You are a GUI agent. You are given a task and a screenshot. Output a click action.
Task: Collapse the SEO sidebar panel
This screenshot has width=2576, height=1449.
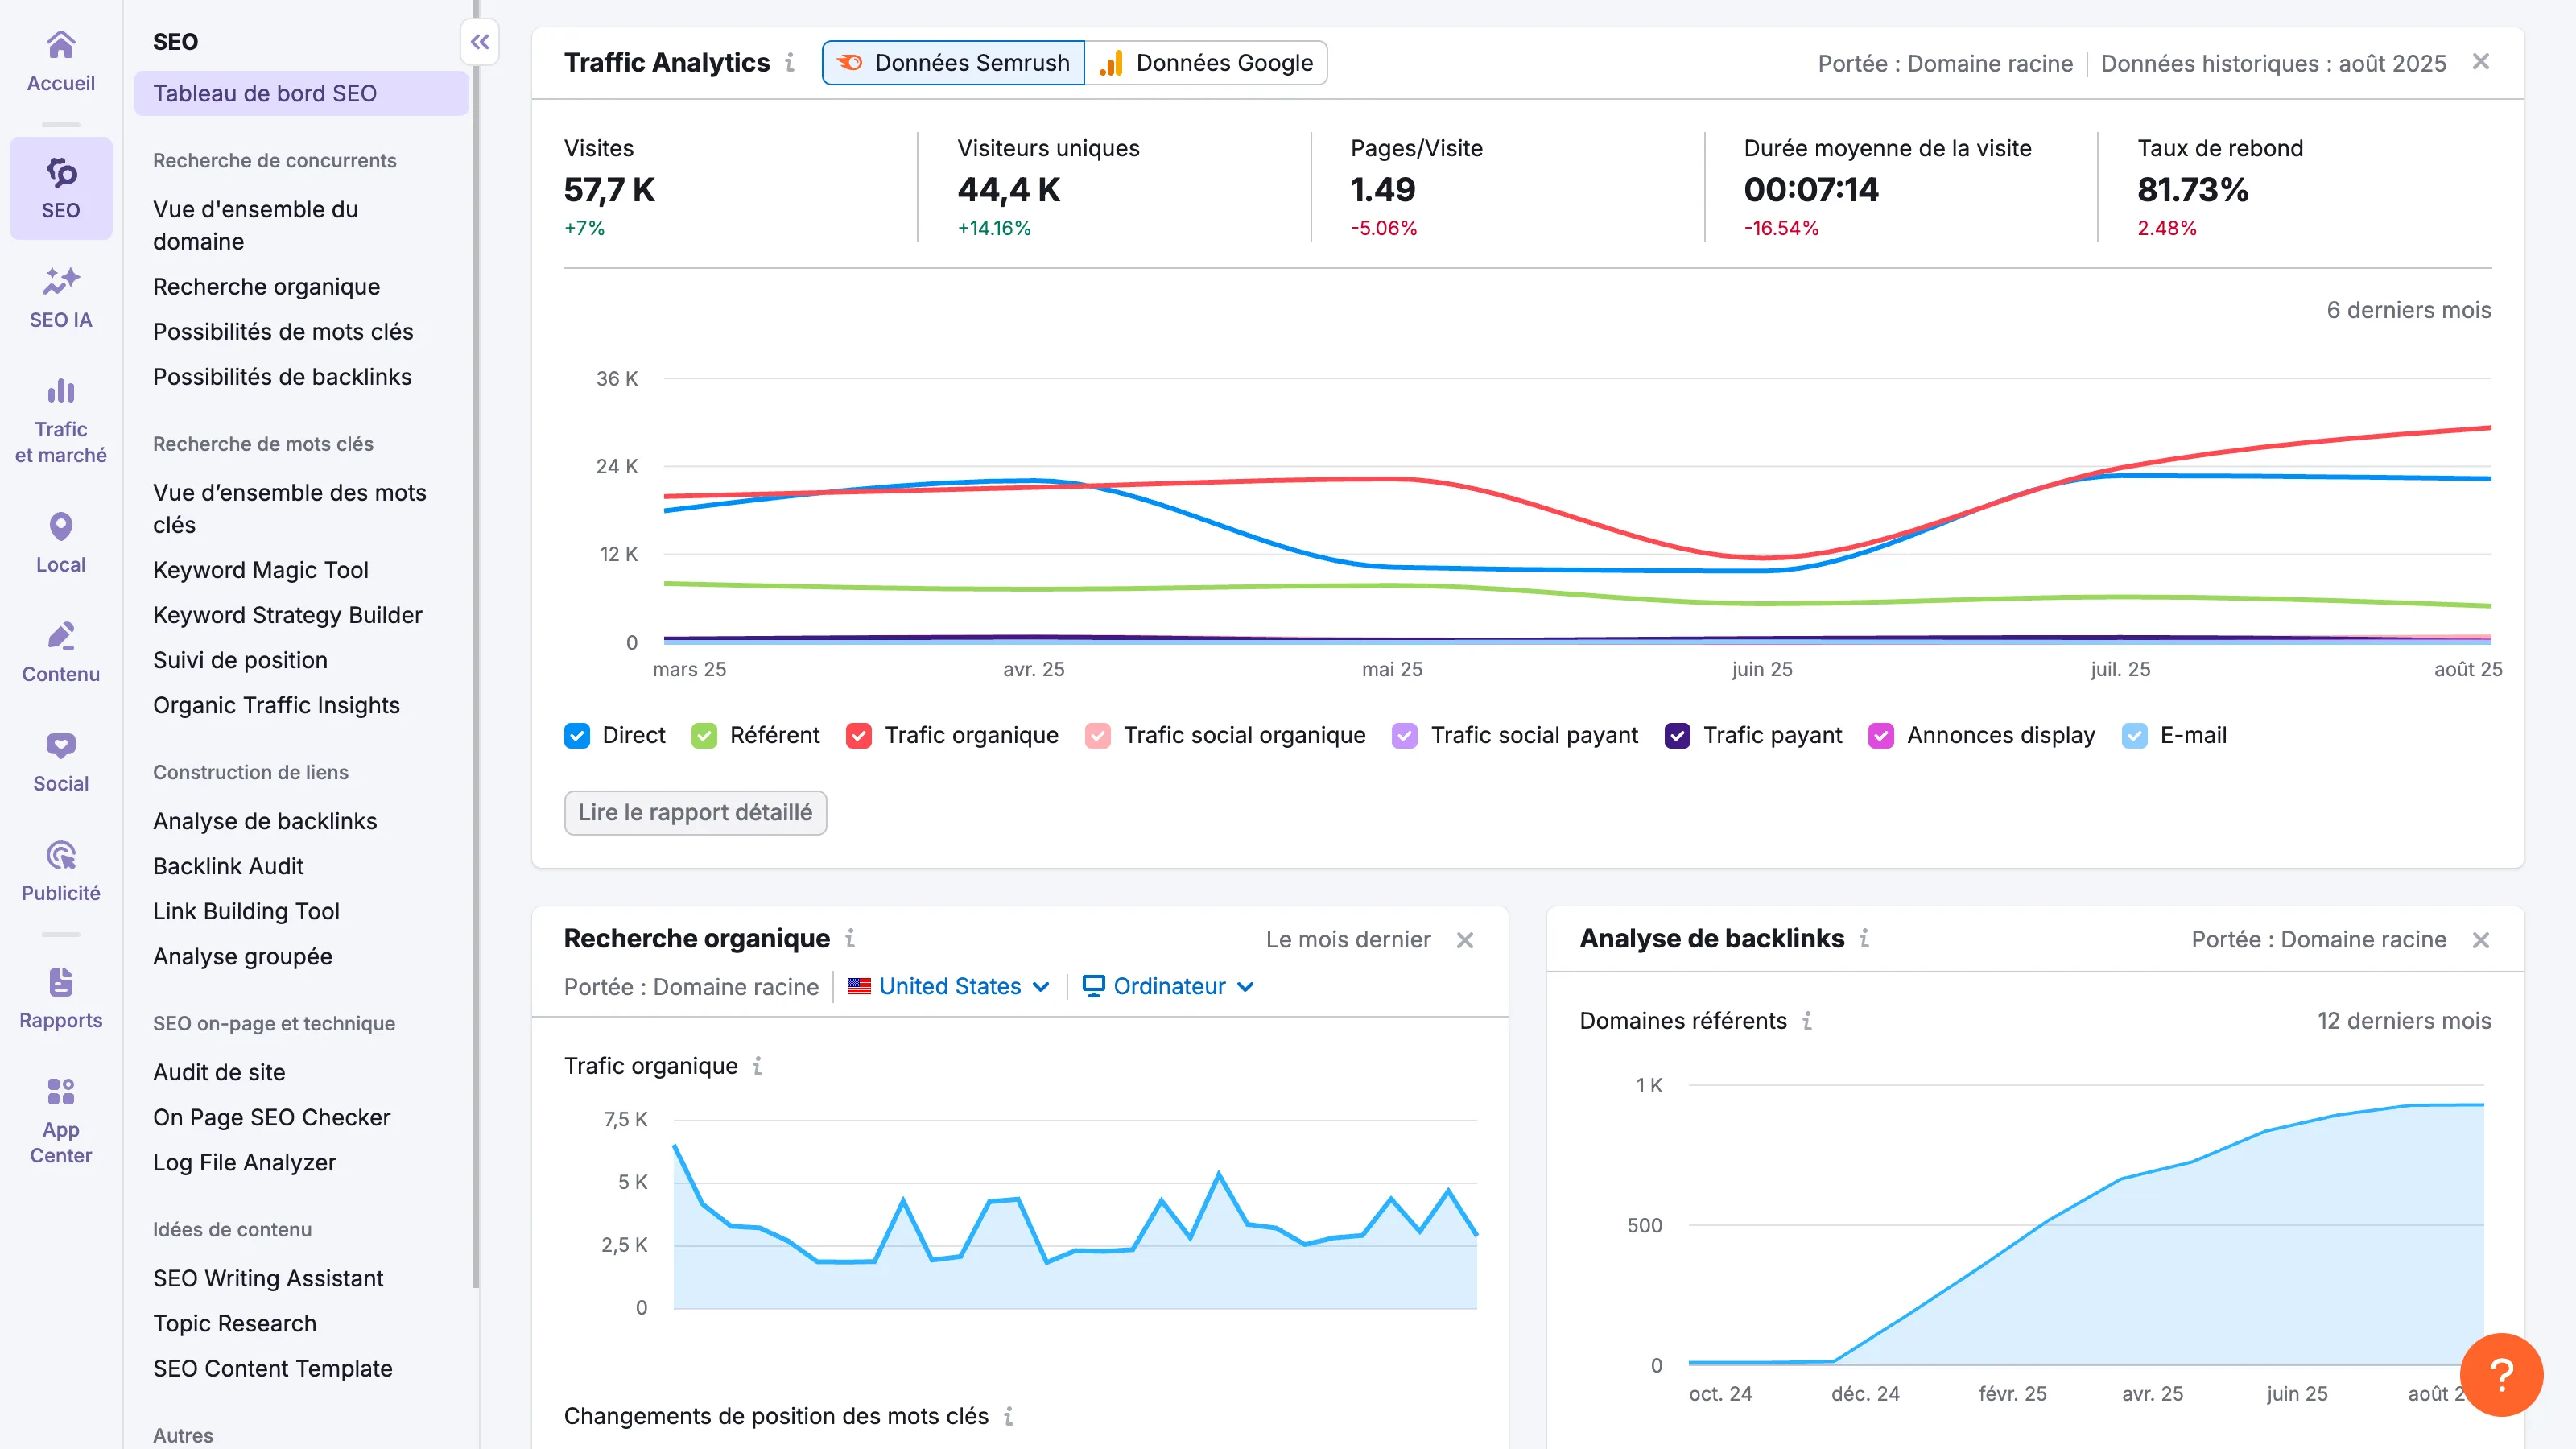click(479, 42)
